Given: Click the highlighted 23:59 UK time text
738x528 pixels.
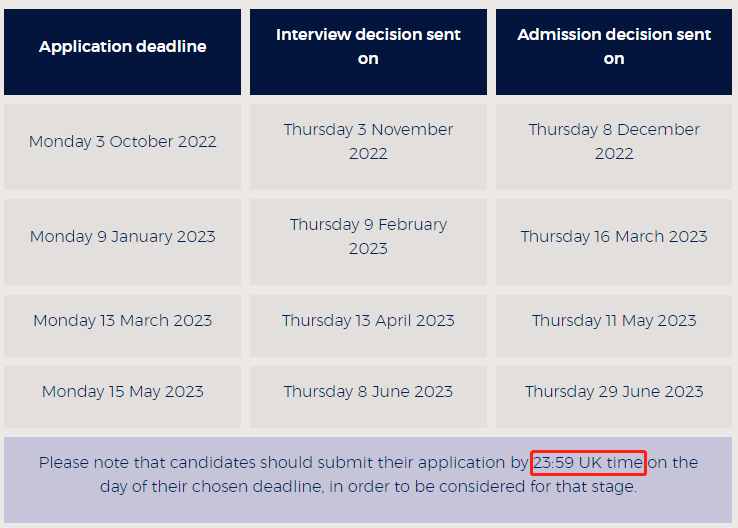Looking at the screenshot, I should (x=588, y=463).
